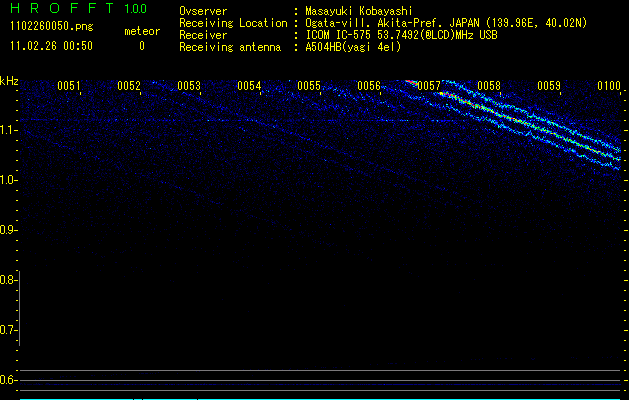
Task: Click the Receiving Location label
Action: click(x=233, y=23)
